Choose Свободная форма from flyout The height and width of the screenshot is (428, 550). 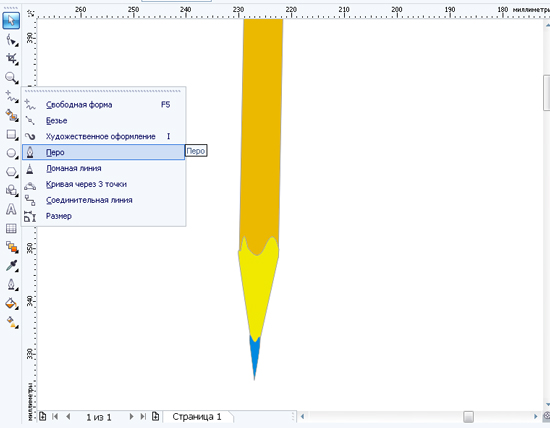(x=103, y=105)
